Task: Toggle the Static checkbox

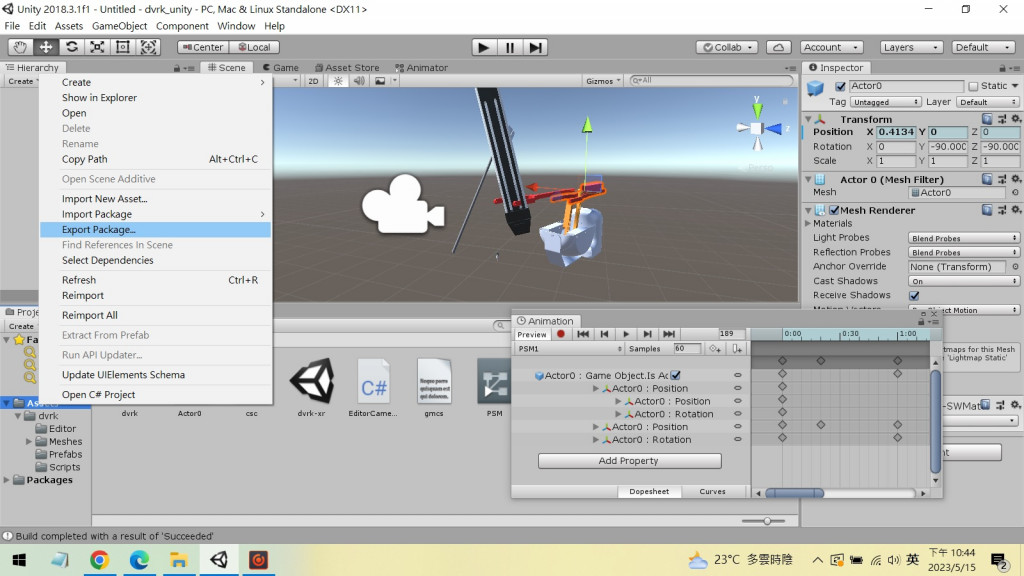Action: click(973, 86)
